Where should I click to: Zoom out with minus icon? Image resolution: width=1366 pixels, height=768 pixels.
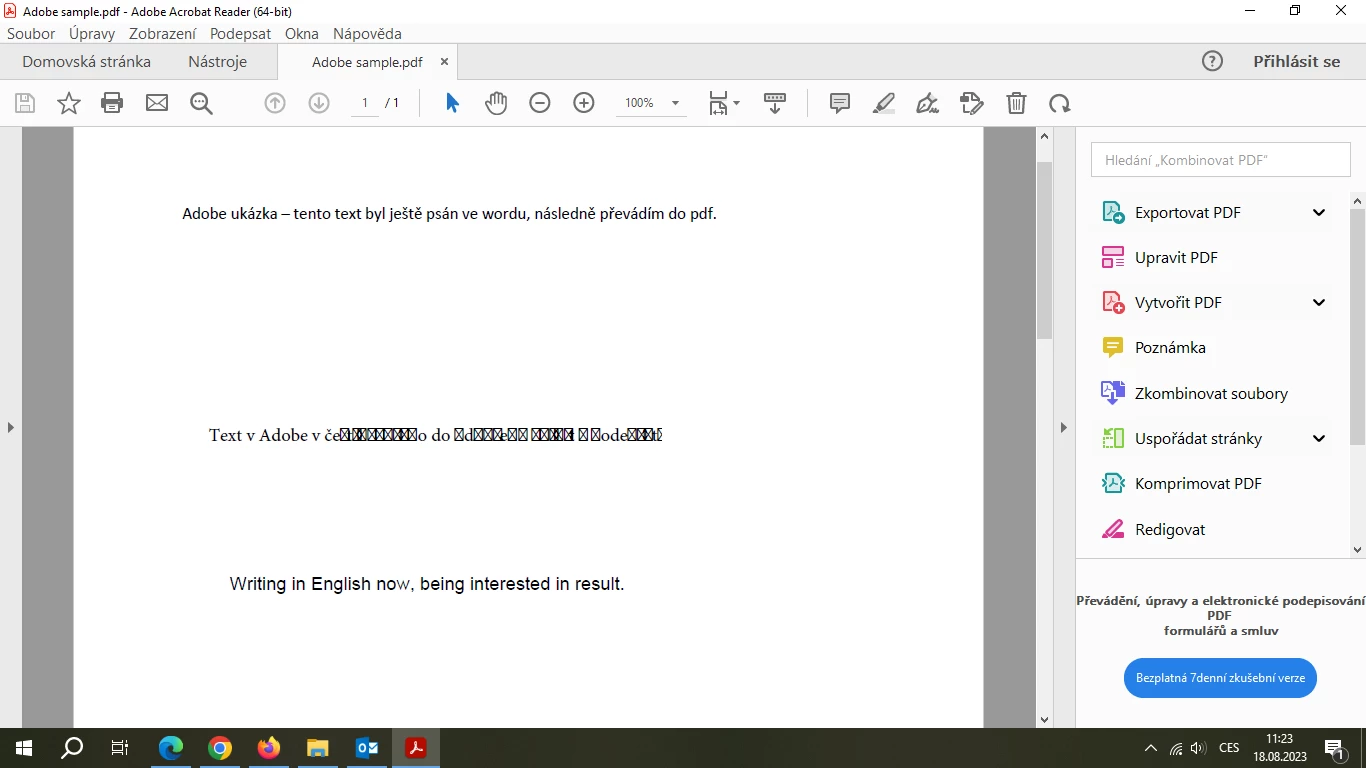pos(540,103)
